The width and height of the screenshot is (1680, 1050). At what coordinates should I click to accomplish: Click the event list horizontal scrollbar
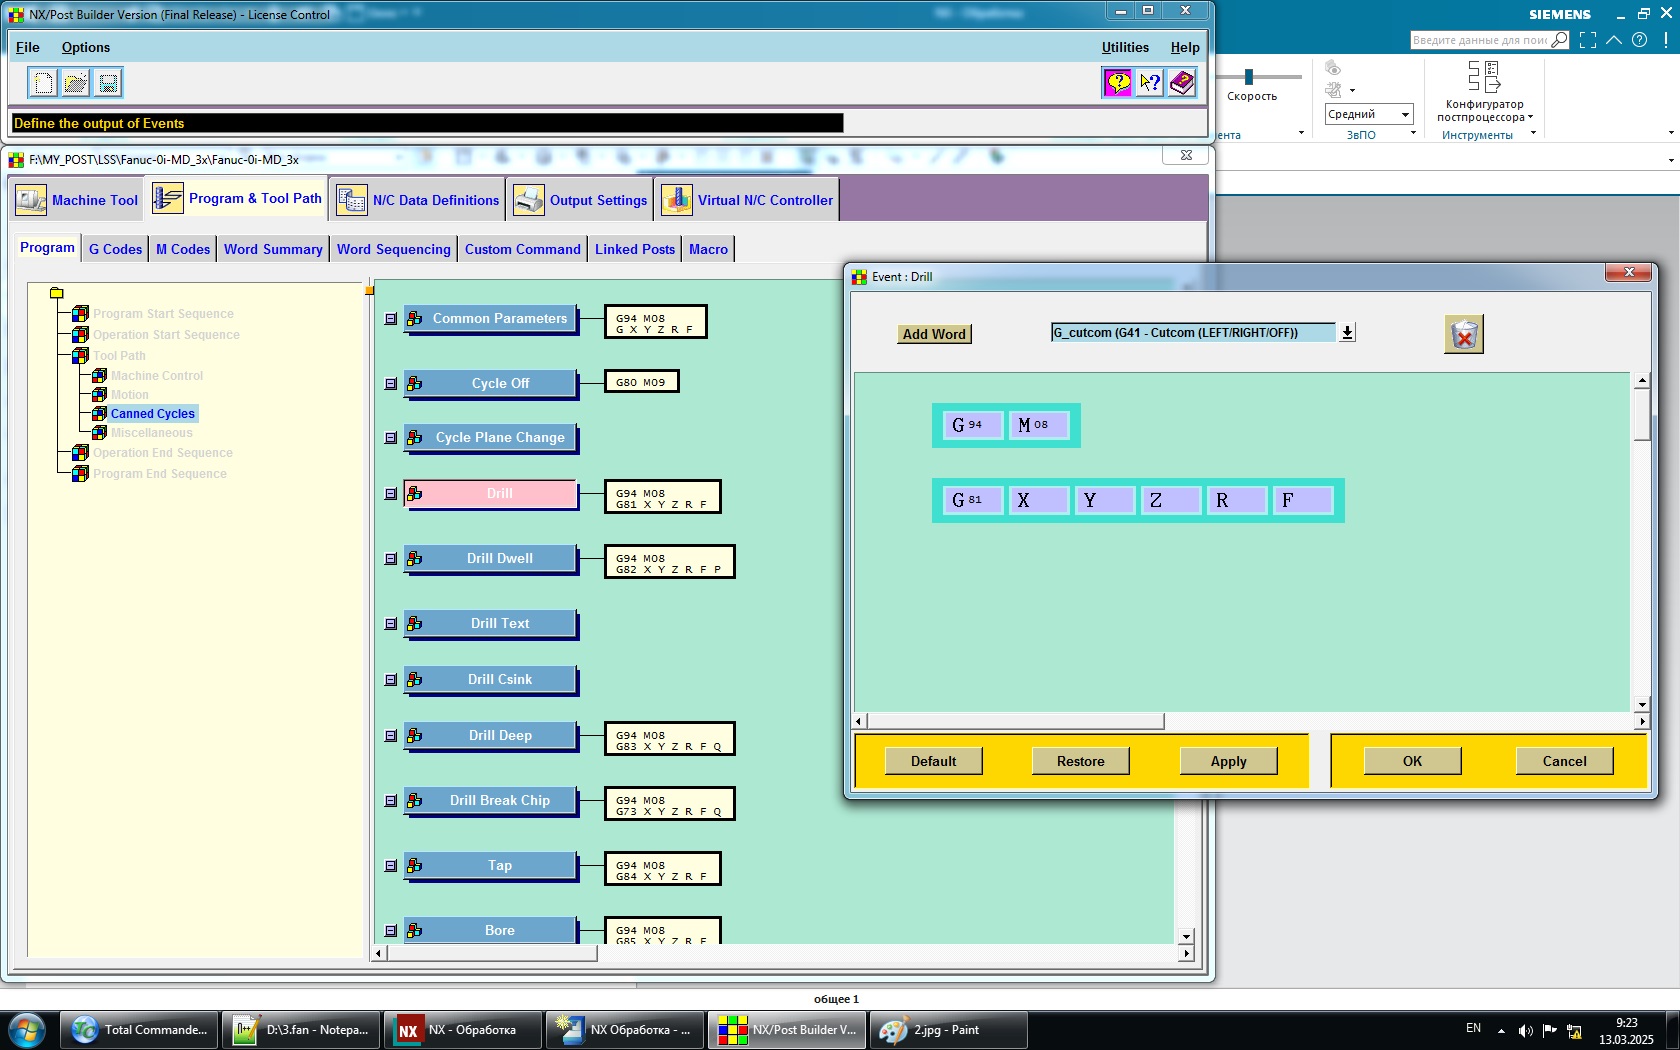(x=491, y=953)
